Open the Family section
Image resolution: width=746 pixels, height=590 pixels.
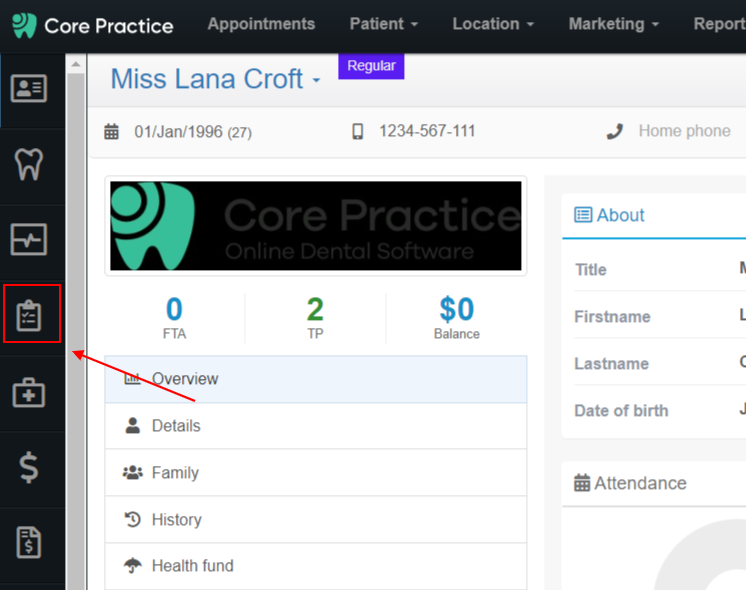coord(316,472)
